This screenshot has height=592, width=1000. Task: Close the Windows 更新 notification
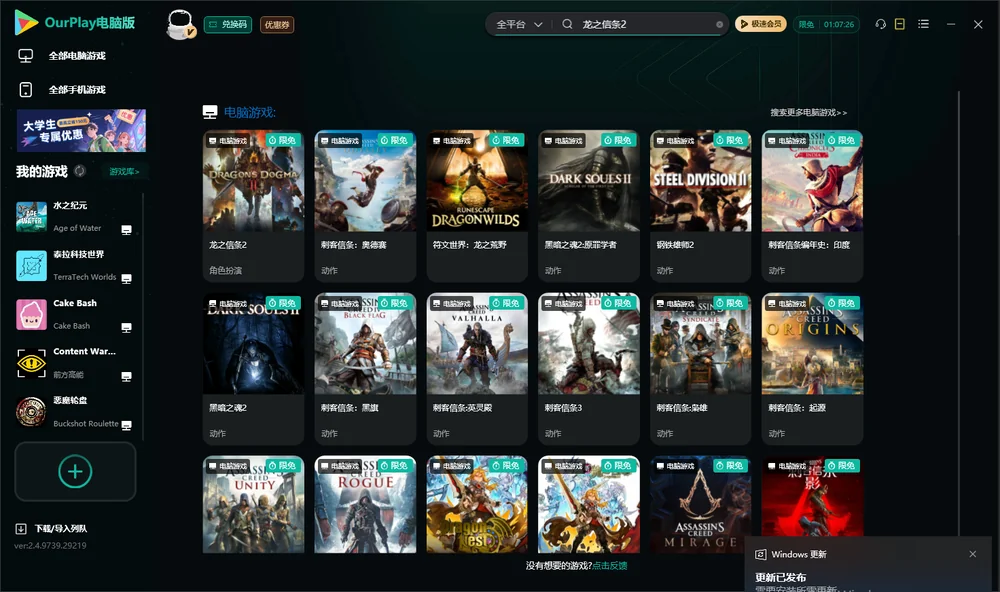(x=973, y=554)
